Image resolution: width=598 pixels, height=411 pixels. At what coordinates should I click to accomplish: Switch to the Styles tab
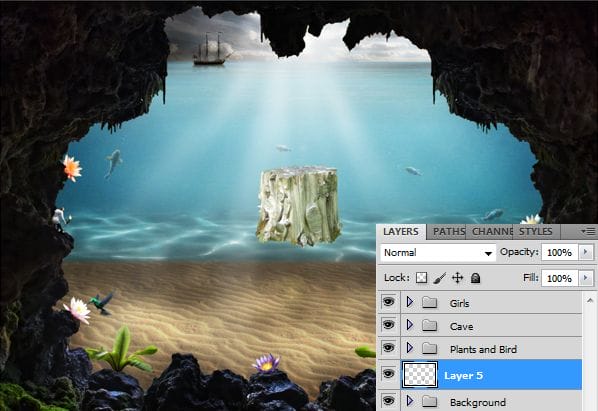535,231
